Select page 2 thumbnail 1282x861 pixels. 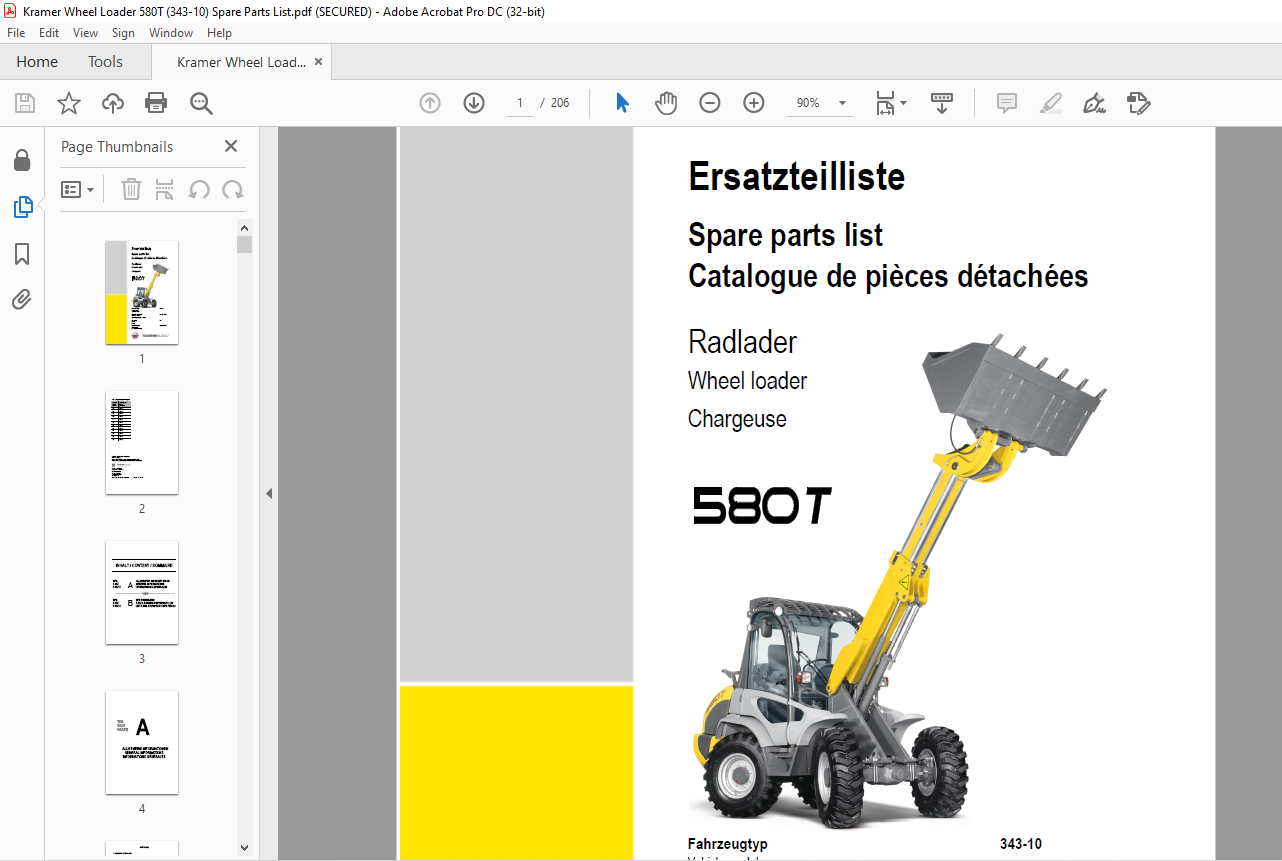142,442
